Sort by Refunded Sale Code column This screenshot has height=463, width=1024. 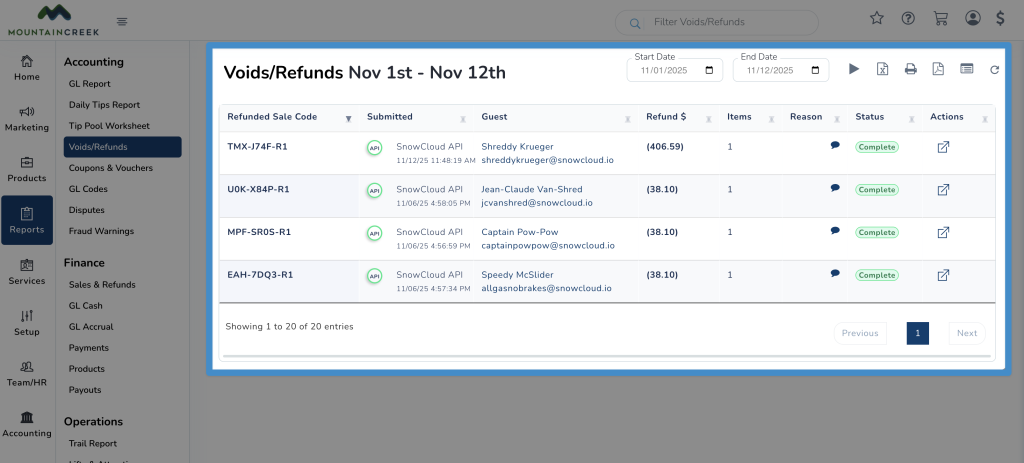click(x=348, y=118)
